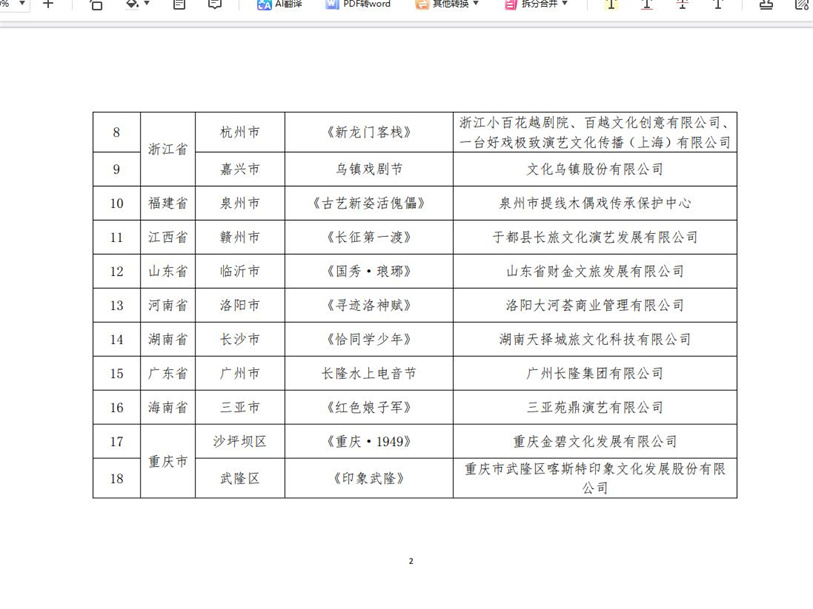Click the 《新龙门客栈》 table cell
The image size is (813, 609).
pyautogui.click(x=369, y=132)
